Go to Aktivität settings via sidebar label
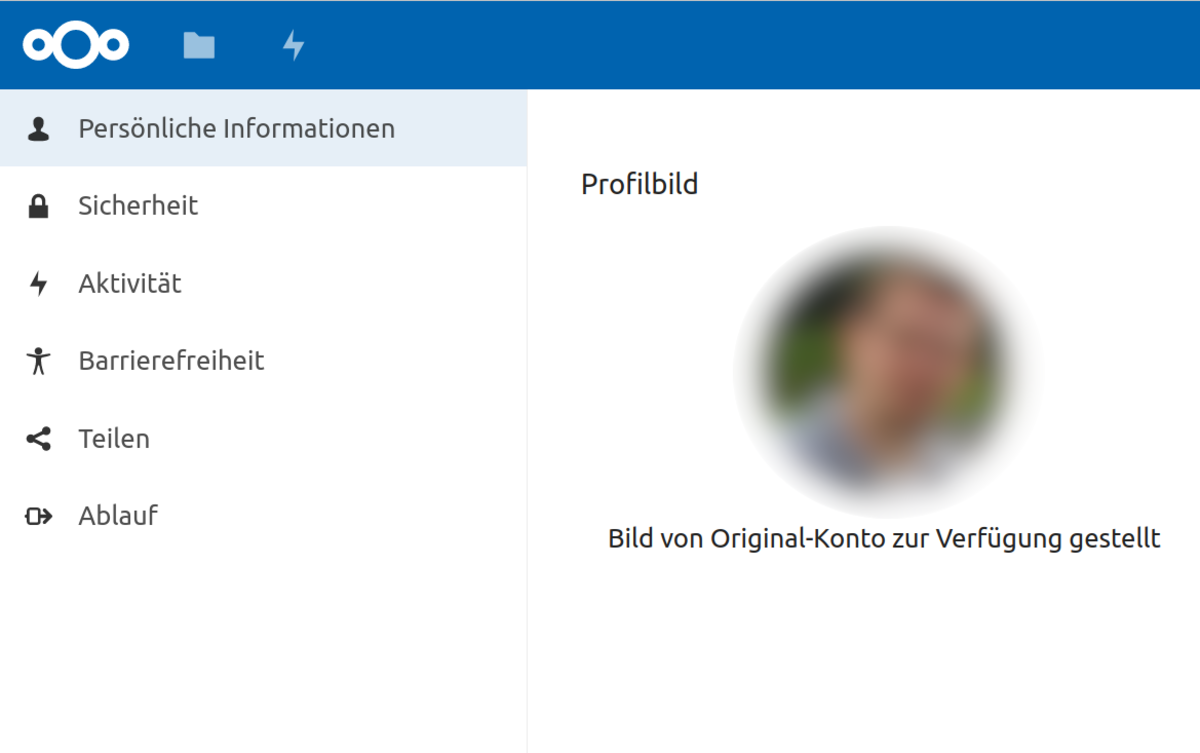Image resolution: width=1200 pixels, height=753 pixels. 130,284
